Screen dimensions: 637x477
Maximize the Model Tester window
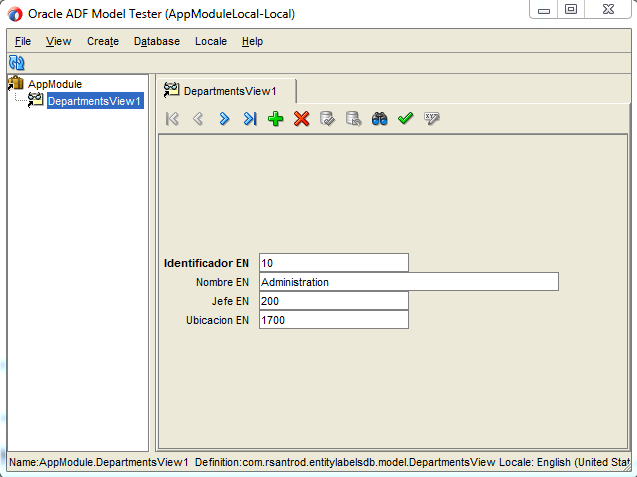coord(571,10)
